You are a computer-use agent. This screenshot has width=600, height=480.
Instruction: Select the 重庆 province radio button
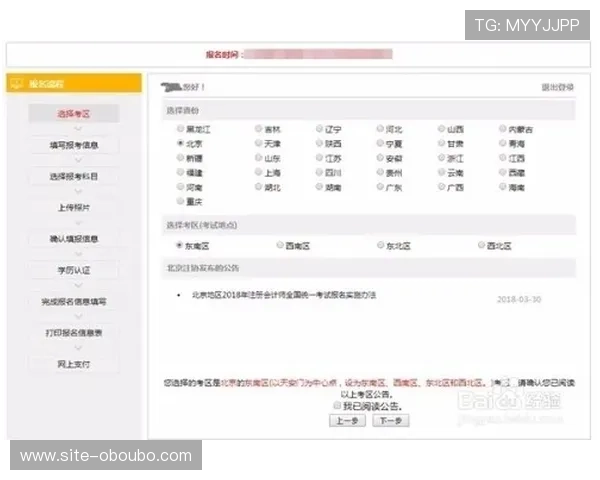[x=181, y=201]
